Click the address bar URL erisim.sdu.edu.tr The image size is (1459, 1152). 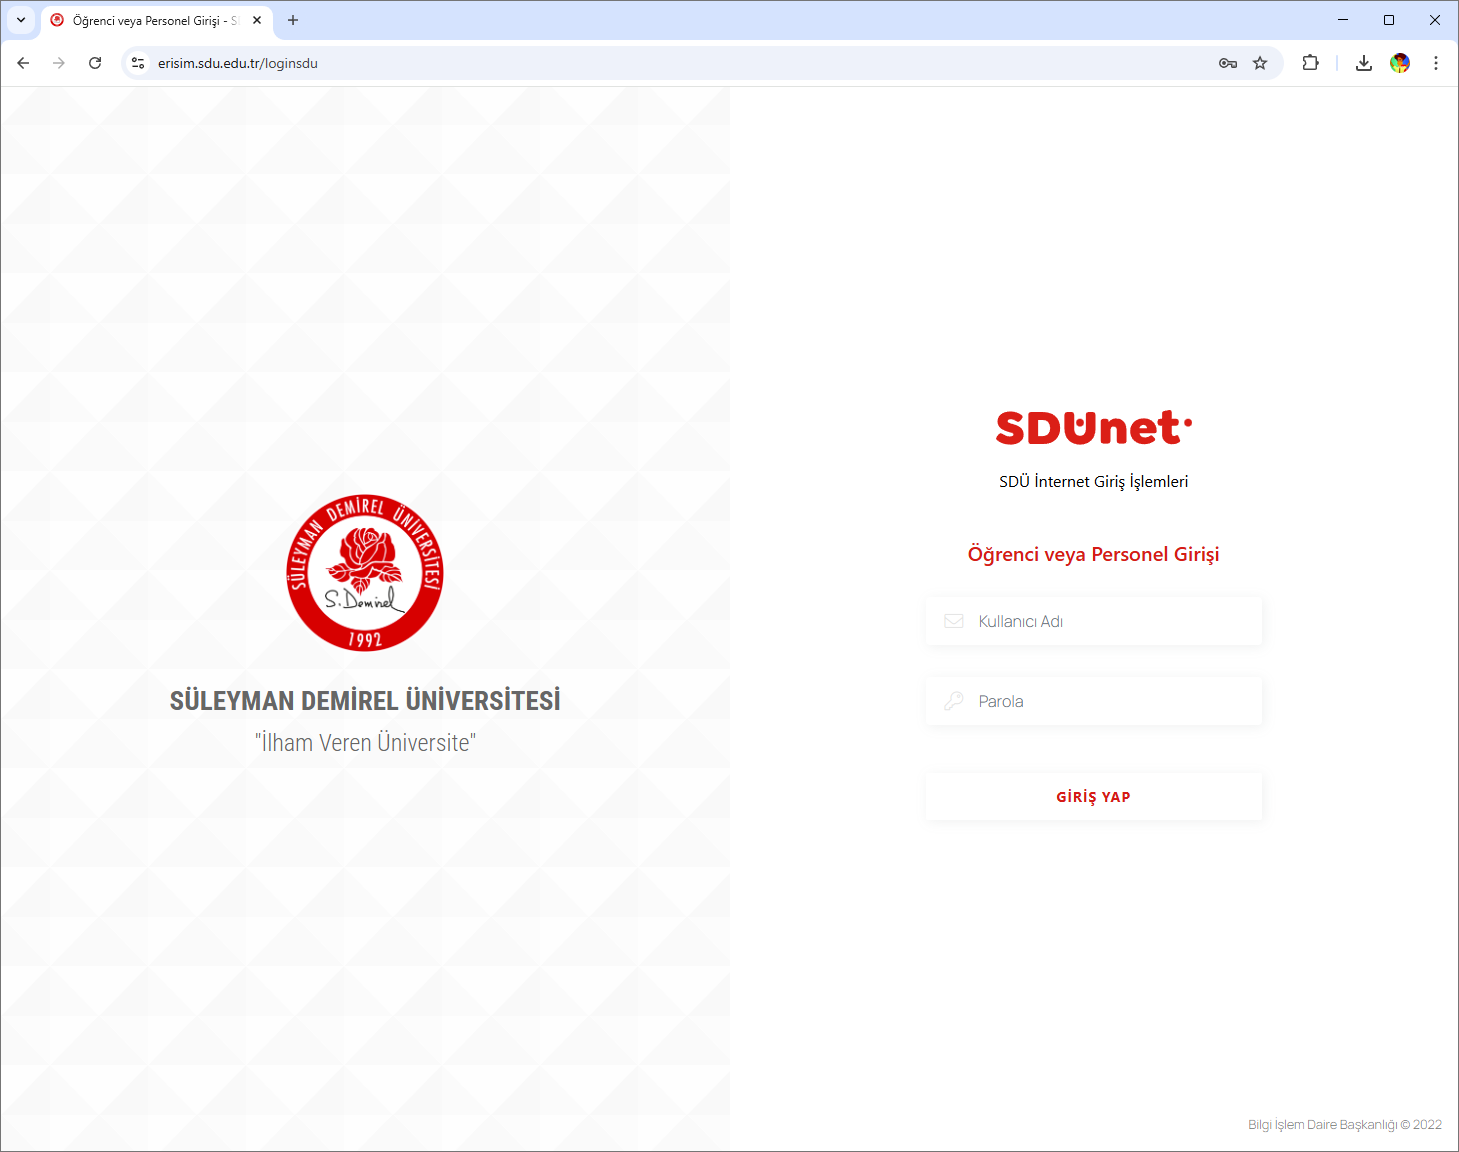[x=238, y=63]
